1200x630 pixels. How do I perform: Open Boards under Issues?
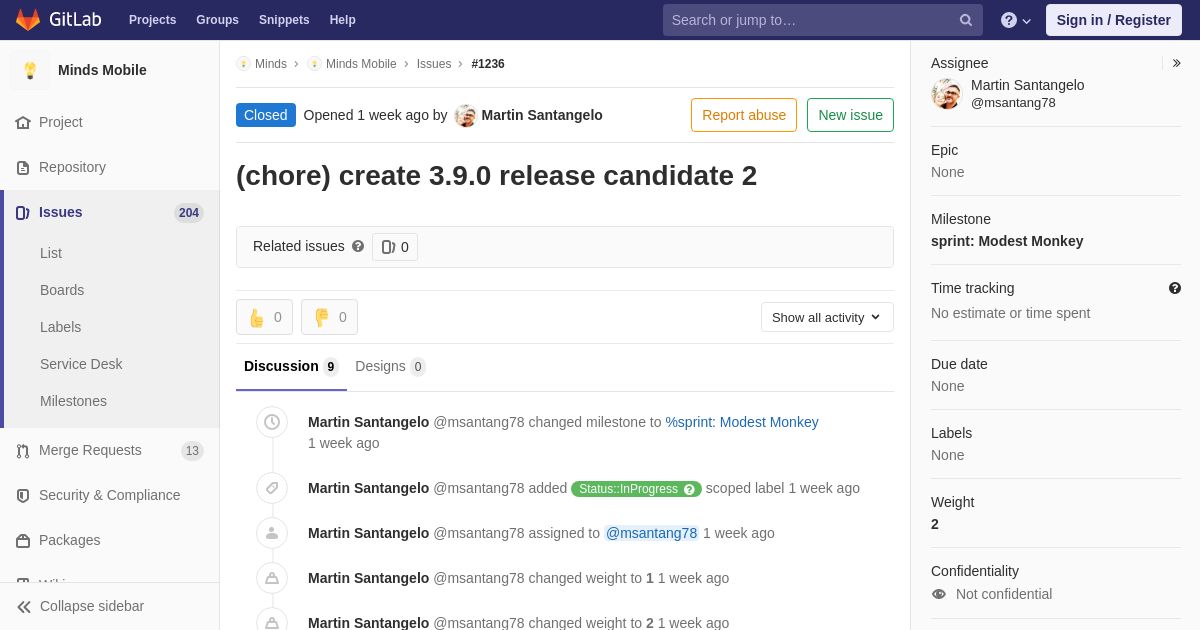click(x=62, y=290)
